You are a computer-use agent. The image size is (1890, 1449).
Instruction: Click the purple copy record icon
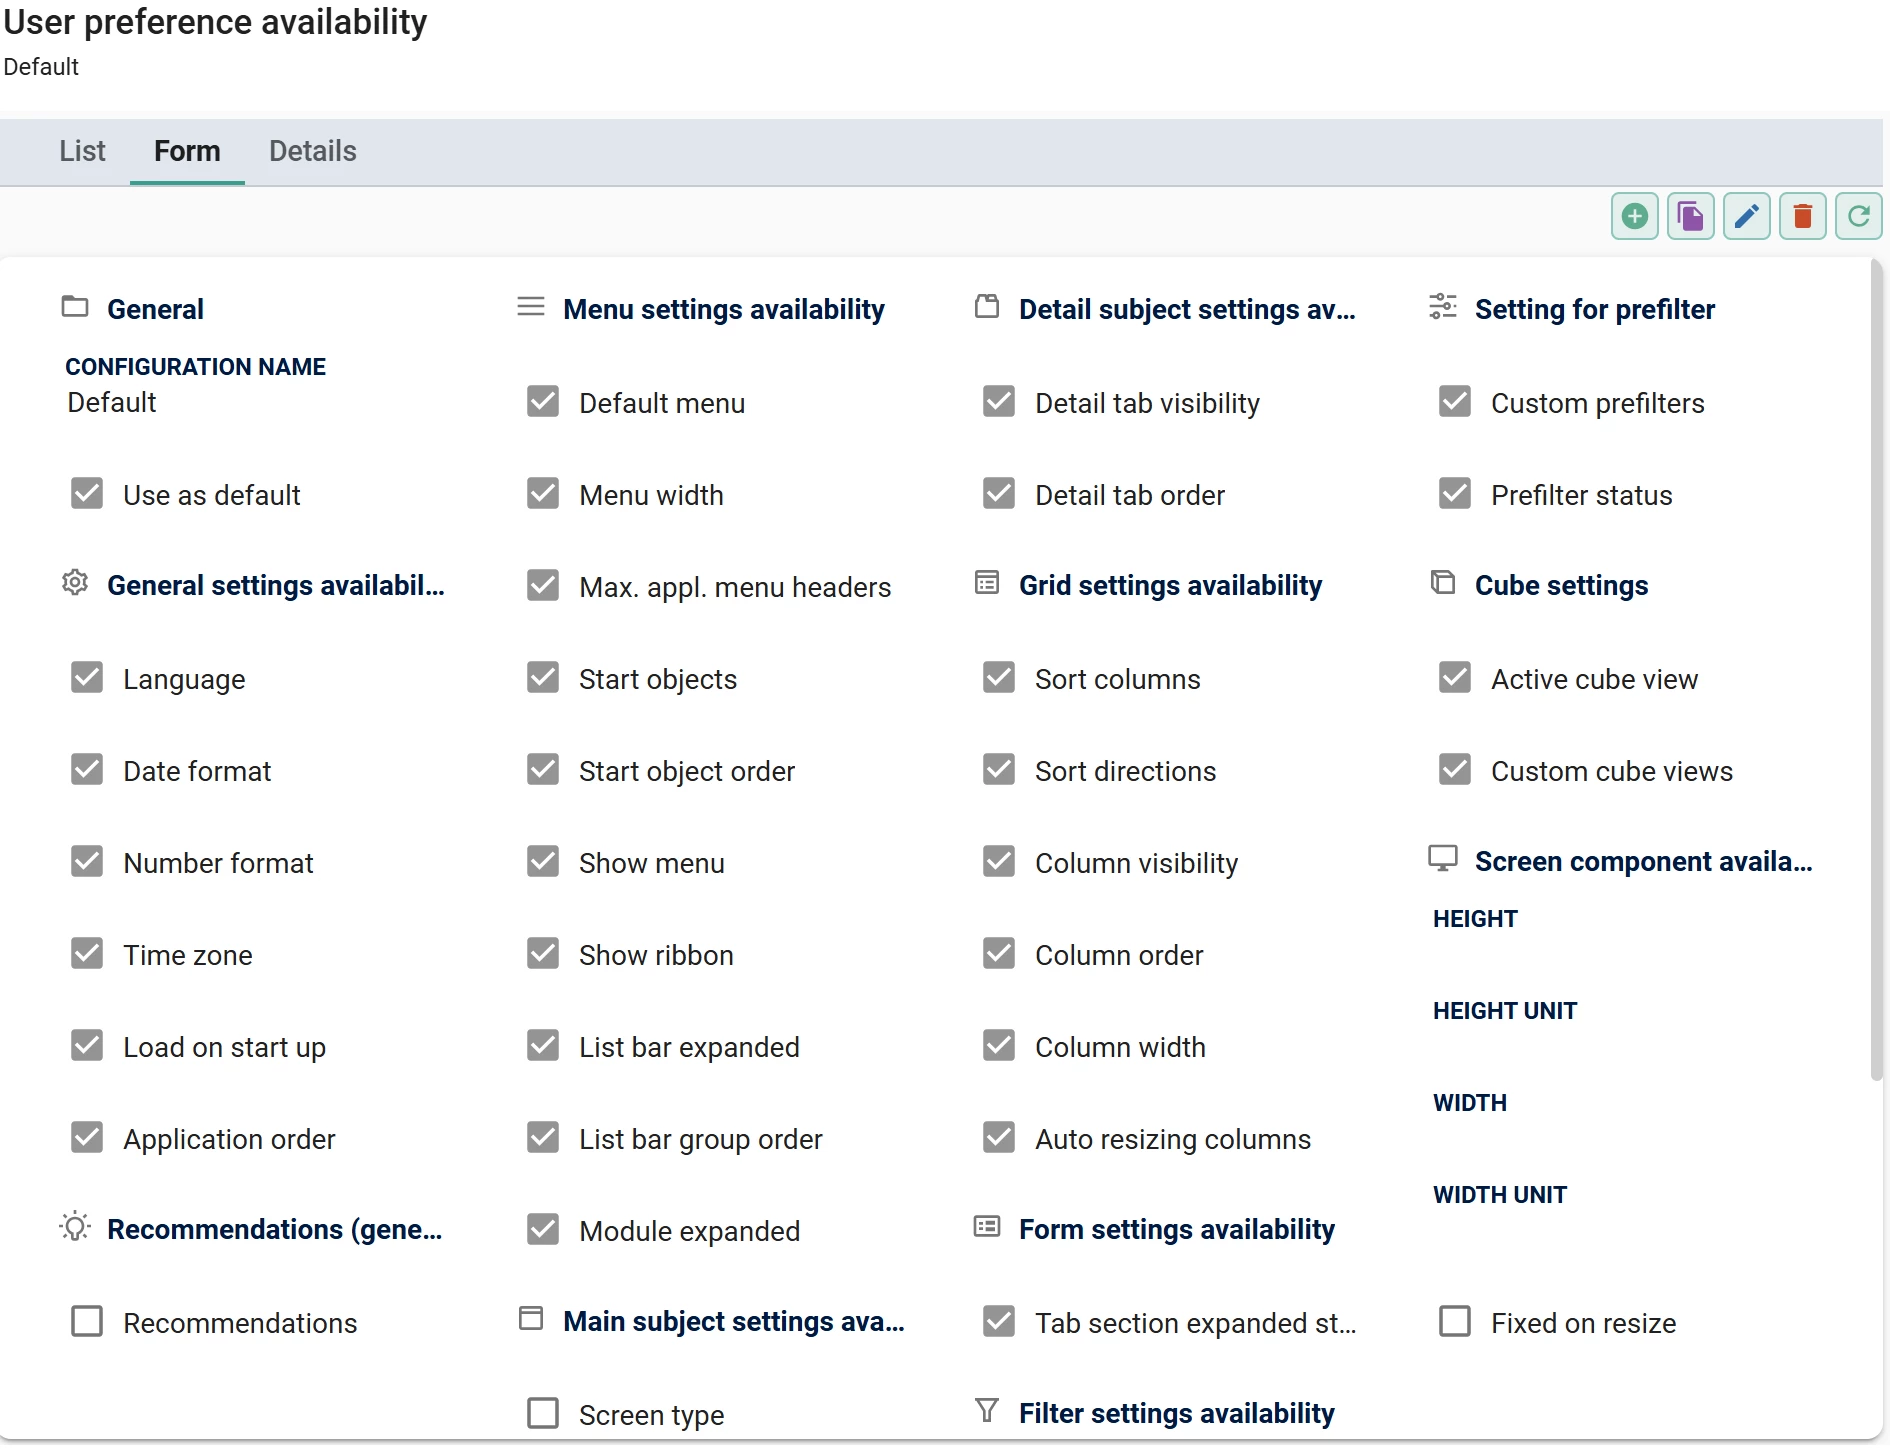(x=1691, y=216)
